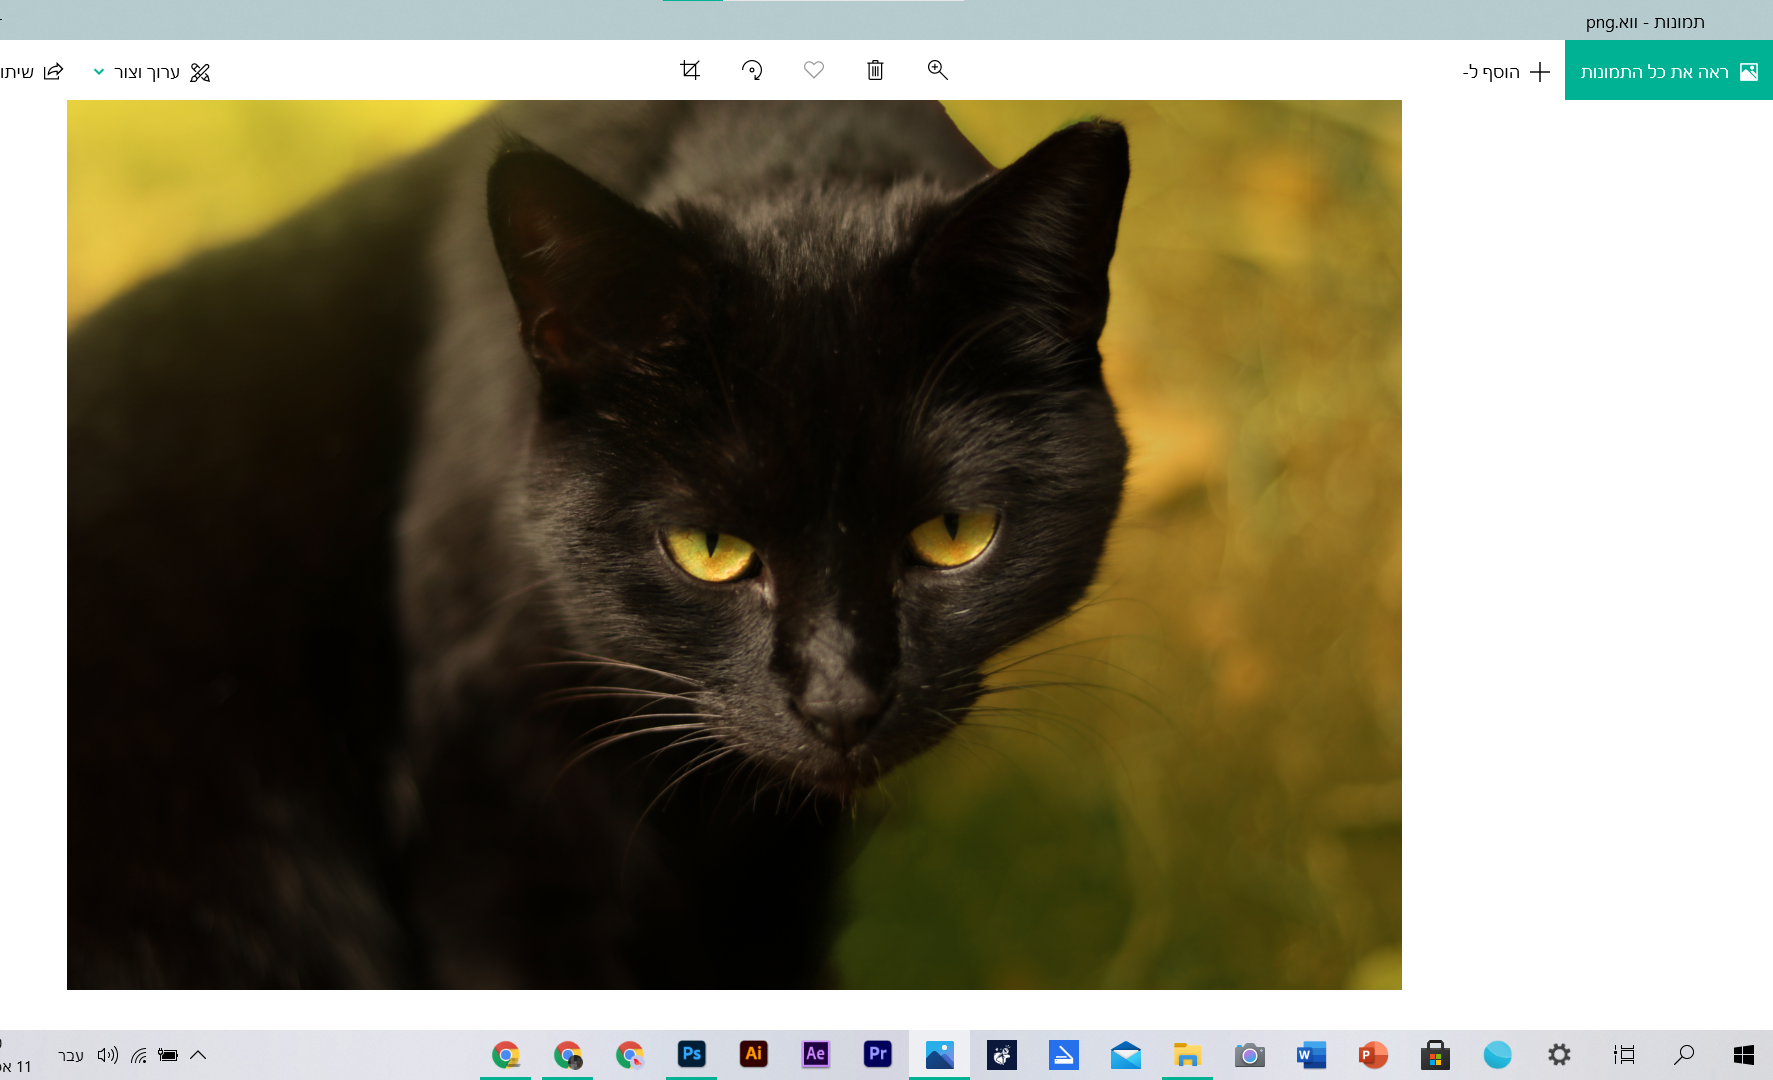Open Adobe Photoshop from the taskbar
The width and height of the screenshot is (1773, 1080).
point(692,1054)
